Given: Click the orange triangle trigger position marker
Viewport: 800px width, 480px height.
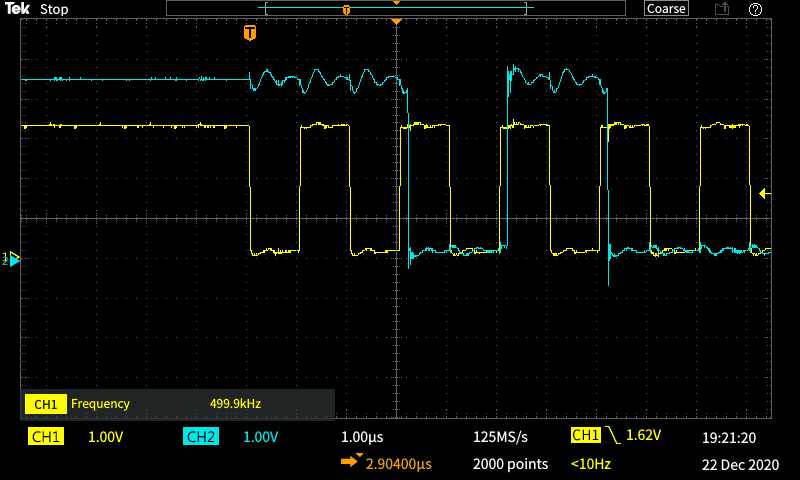Looking at the screenshot, I should [x=397, y=21].
